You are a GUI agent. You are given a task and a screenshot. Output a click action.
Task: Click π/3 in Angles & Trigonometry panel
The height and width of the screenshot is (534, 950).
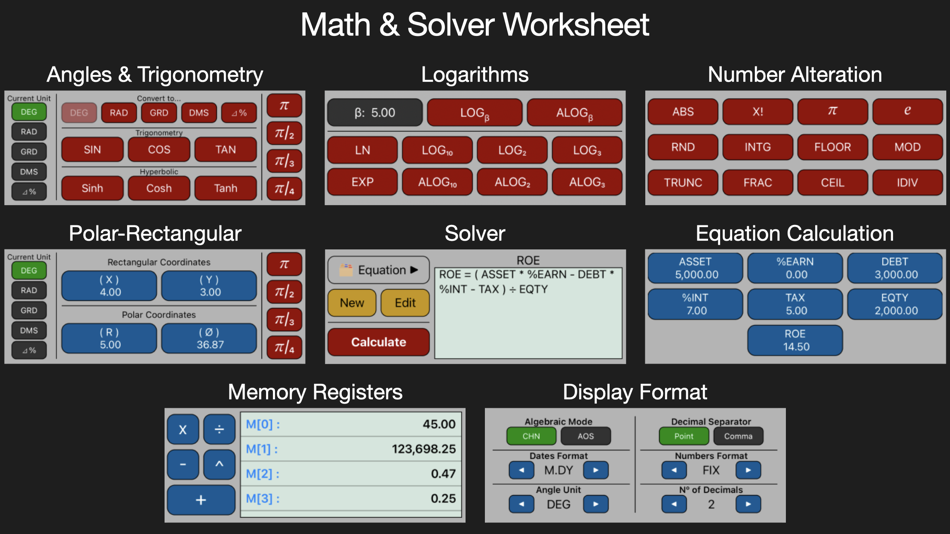(x=284, y=161)
